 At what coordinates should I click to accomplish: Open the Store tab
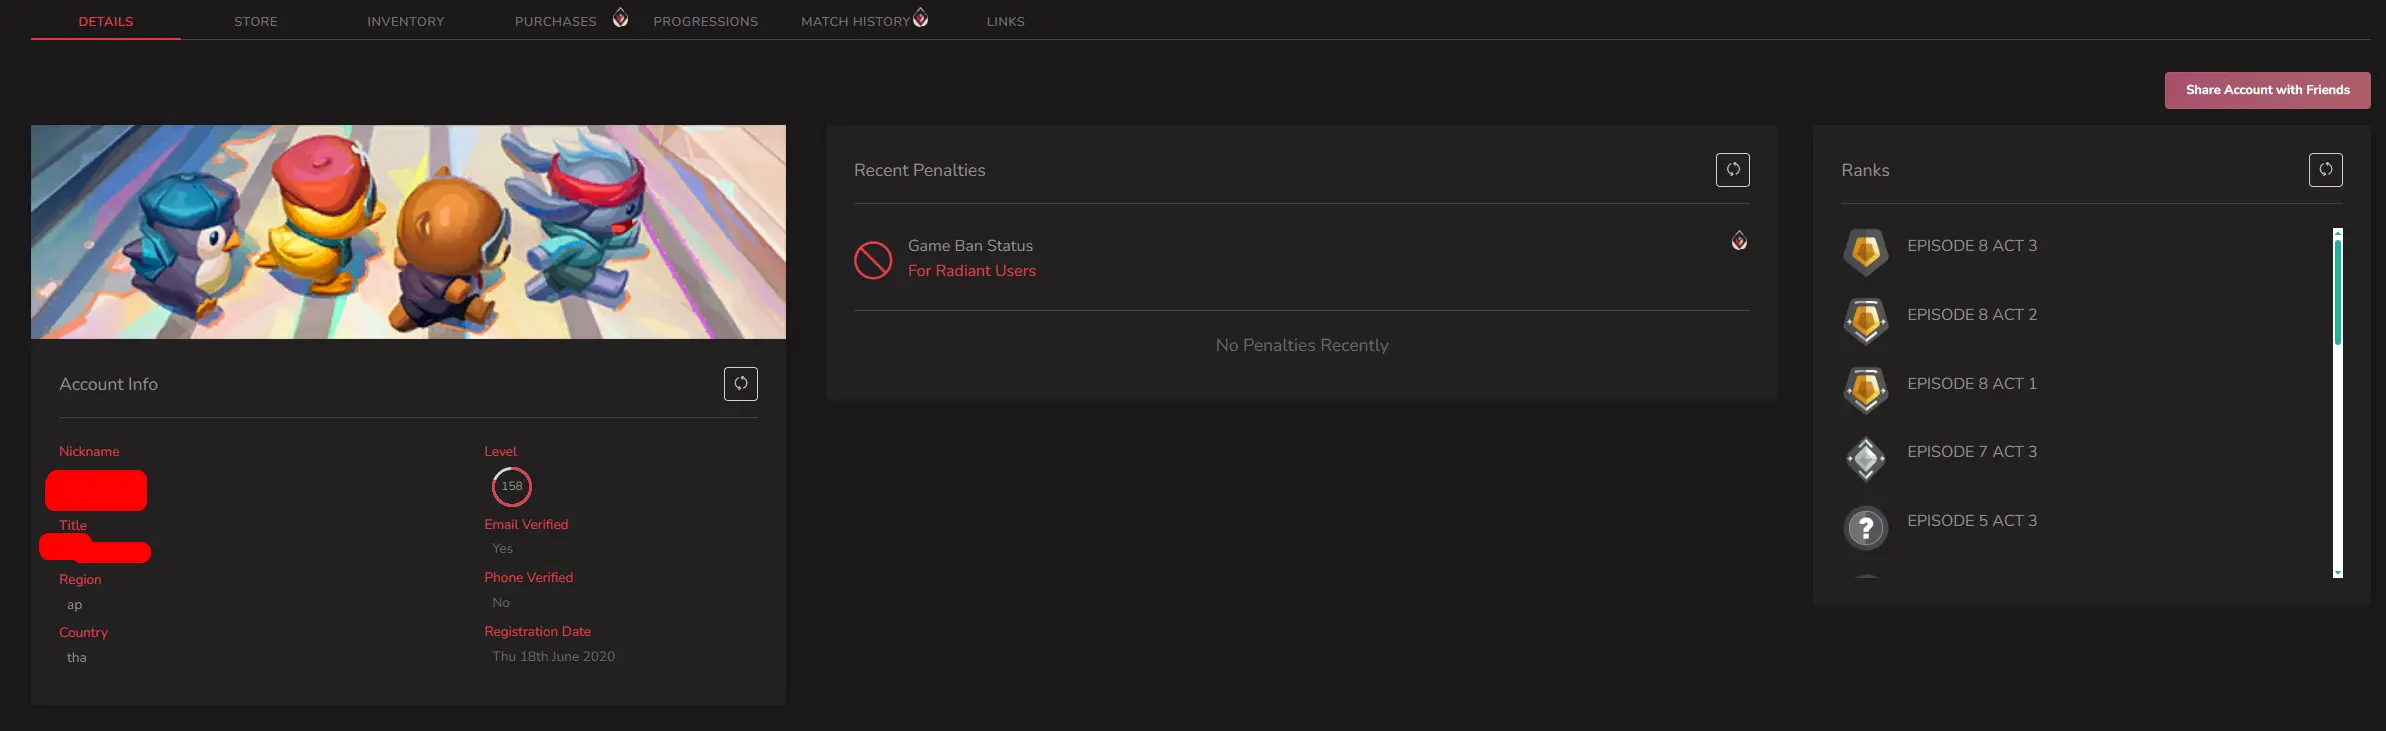coord(256,21)
